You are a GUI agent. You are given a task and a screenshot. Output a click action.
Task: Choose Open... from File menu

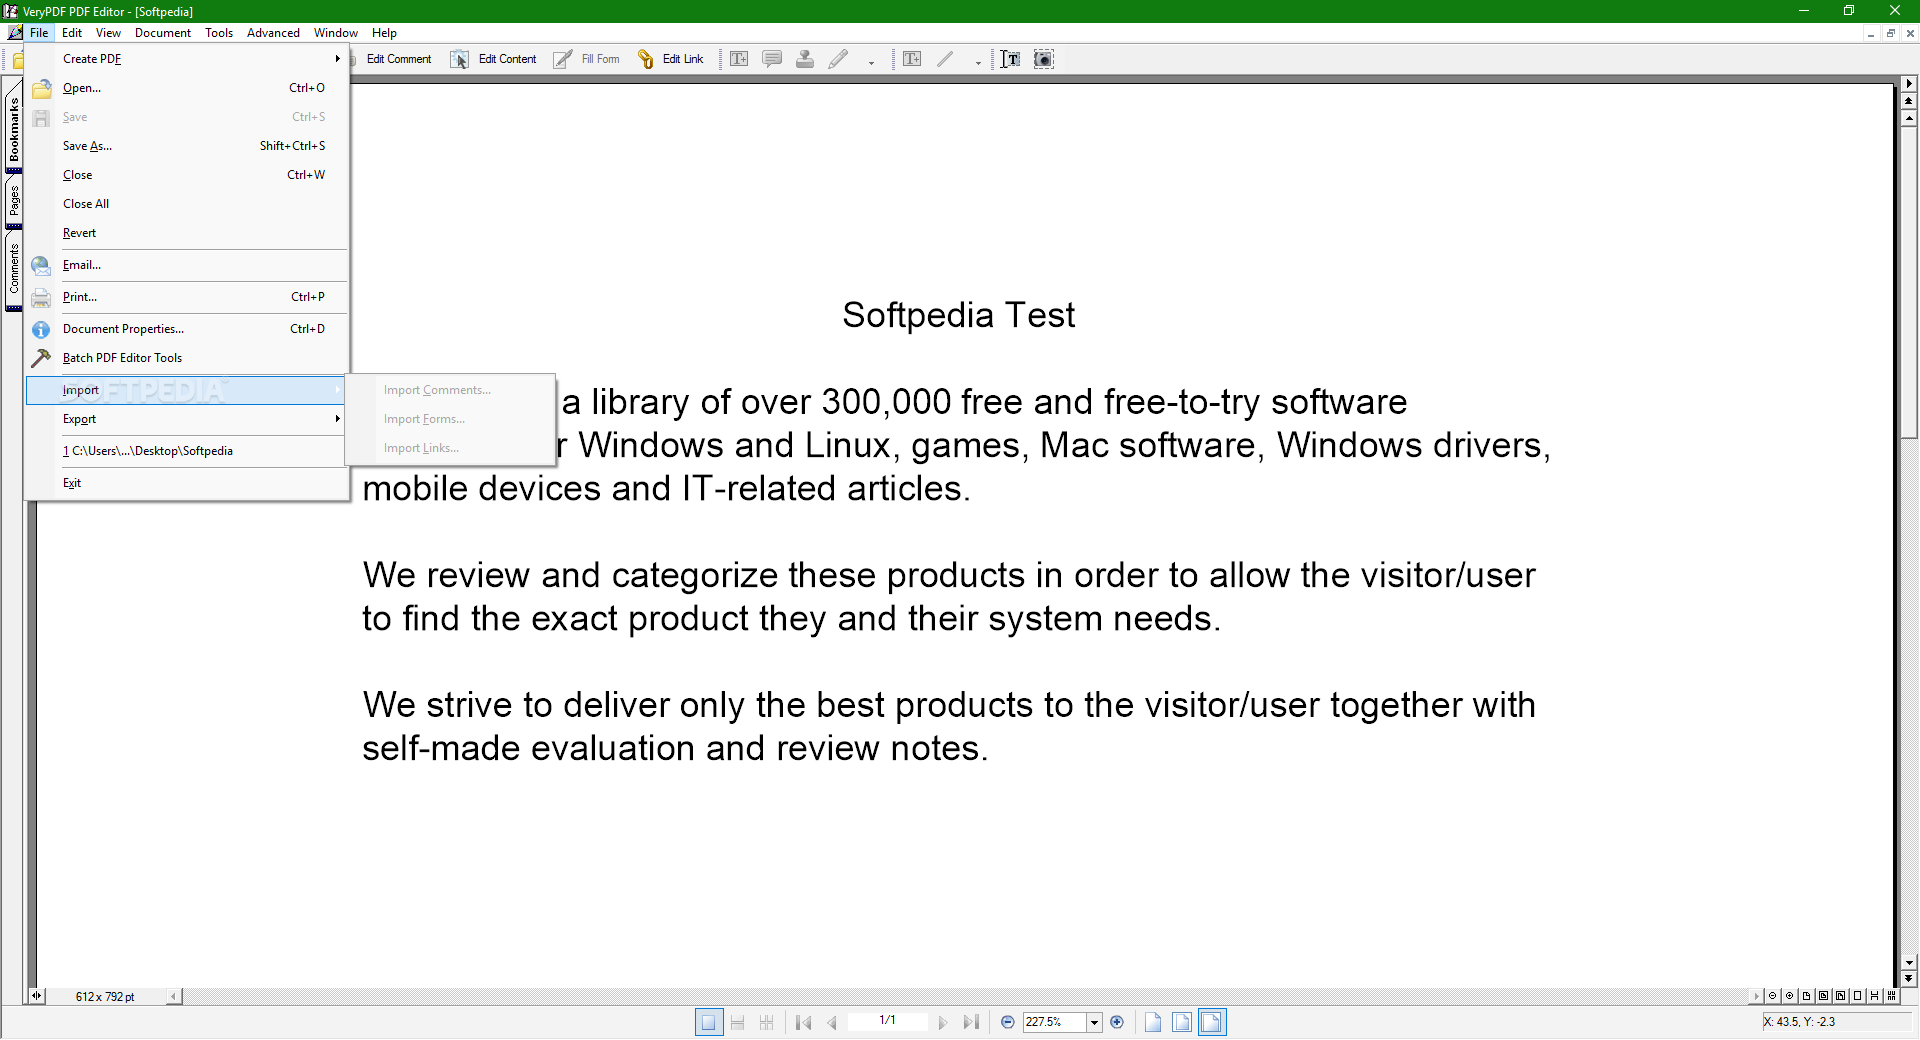point(187,88)
